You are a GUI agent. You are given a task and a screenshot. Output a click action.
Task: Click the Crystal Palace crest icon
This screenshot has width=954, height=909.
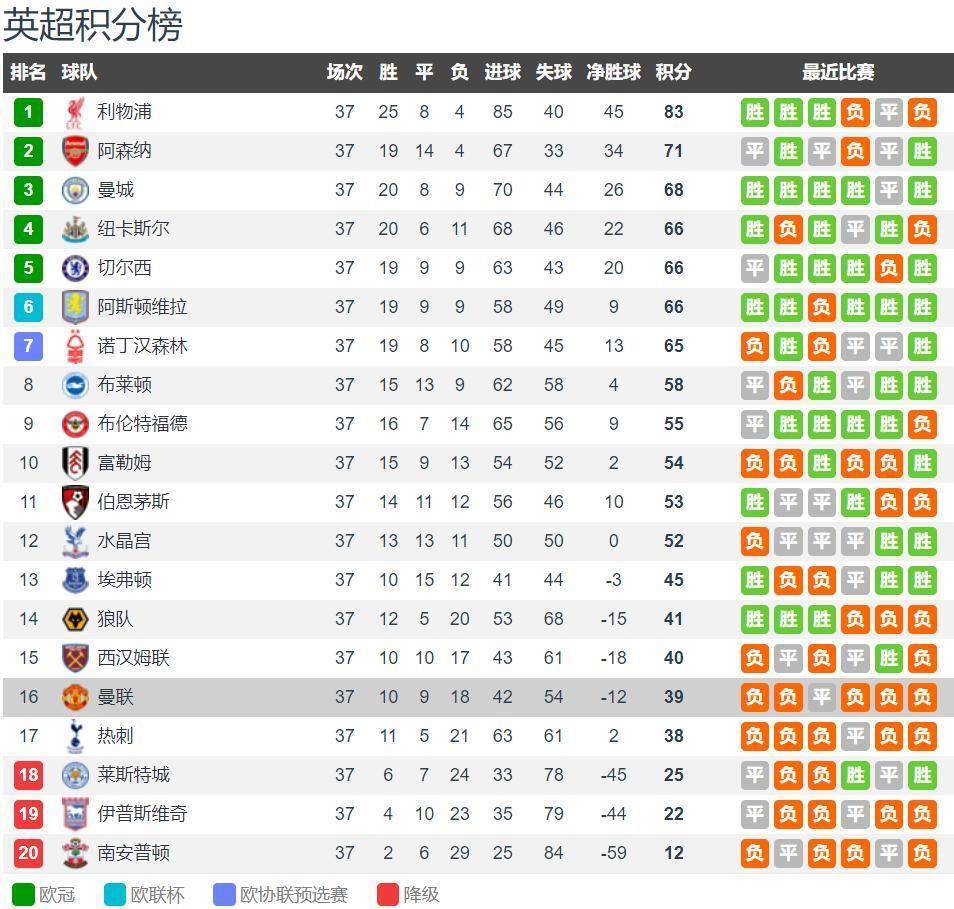click(x=75, y=541)
